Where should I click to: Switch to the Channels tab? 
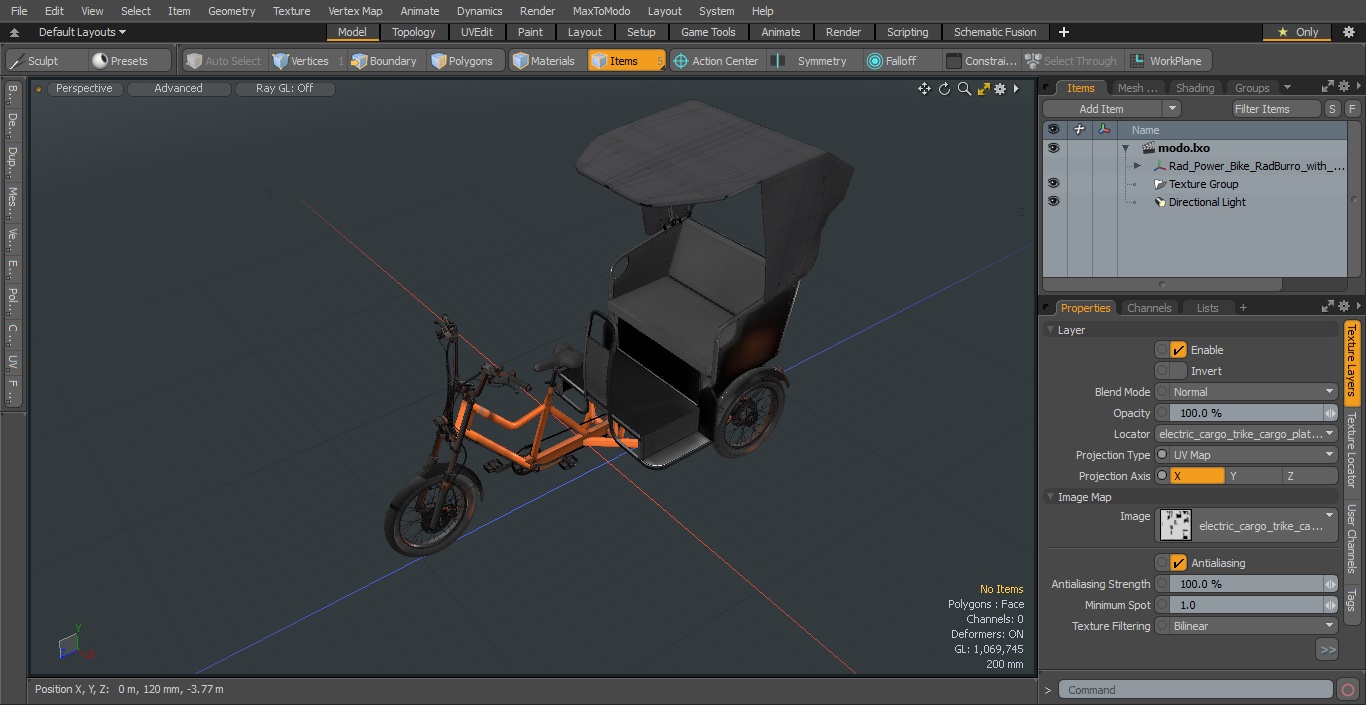pos(1149,308)
